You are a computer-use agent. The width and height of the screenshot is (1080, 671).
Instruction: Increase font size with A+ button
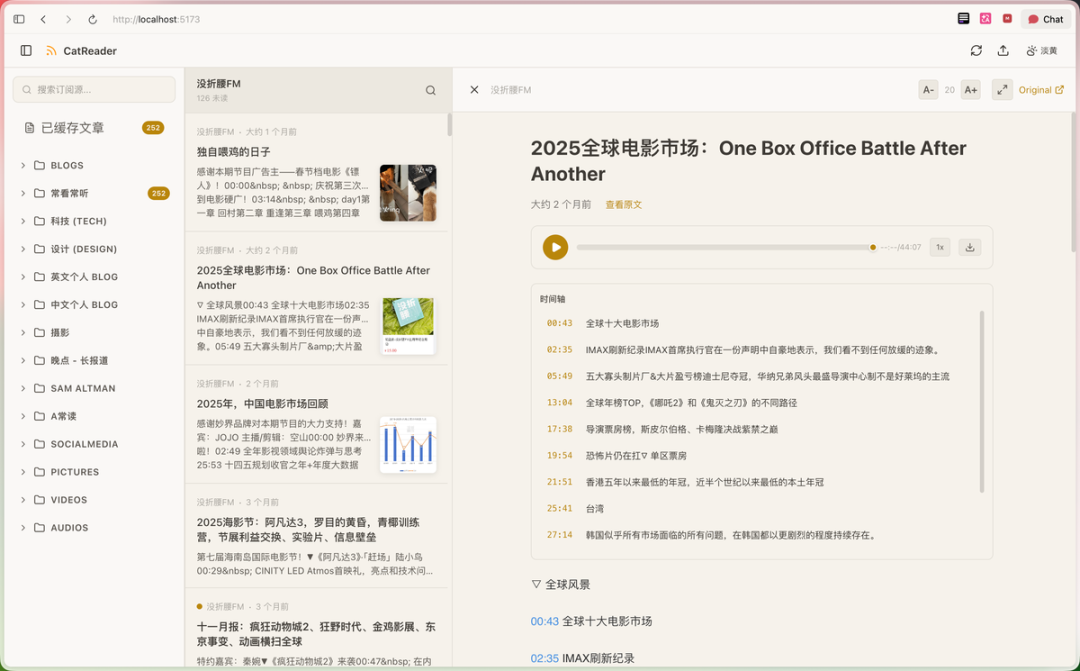[x=970, y=90]
